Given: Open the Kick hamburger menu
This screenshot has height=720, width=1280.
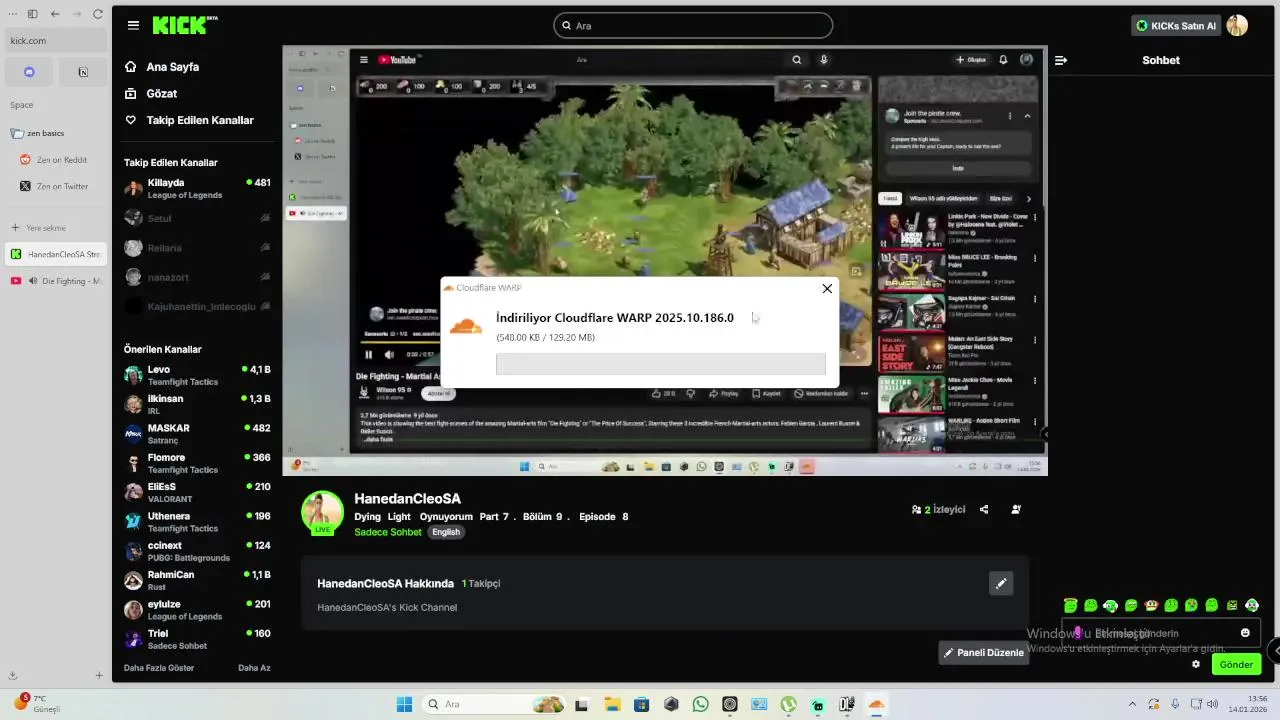Looking at the screenshot, I should pos(133,26).
